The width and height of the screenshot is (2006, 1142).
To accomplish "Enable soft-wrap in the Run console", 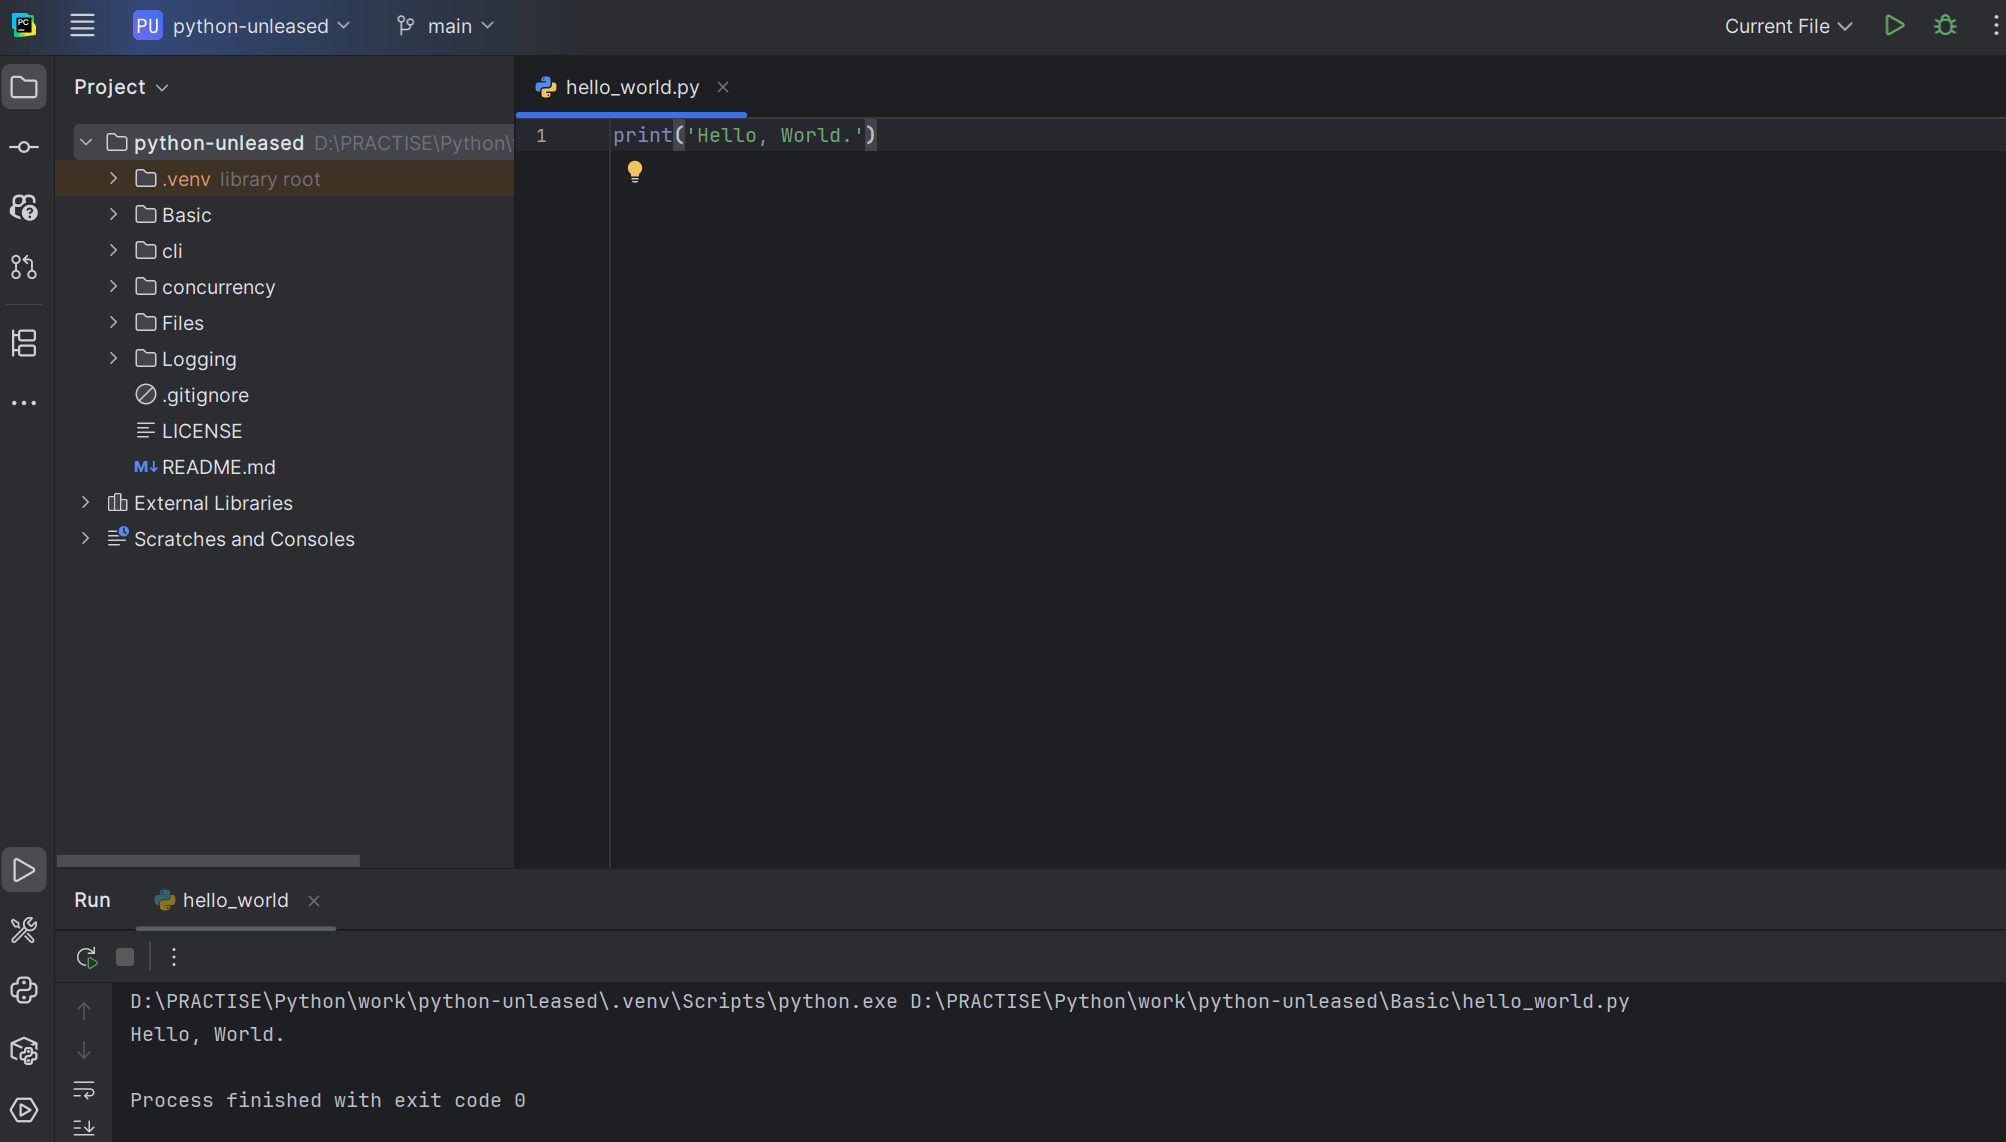I will click(84, 1090).
